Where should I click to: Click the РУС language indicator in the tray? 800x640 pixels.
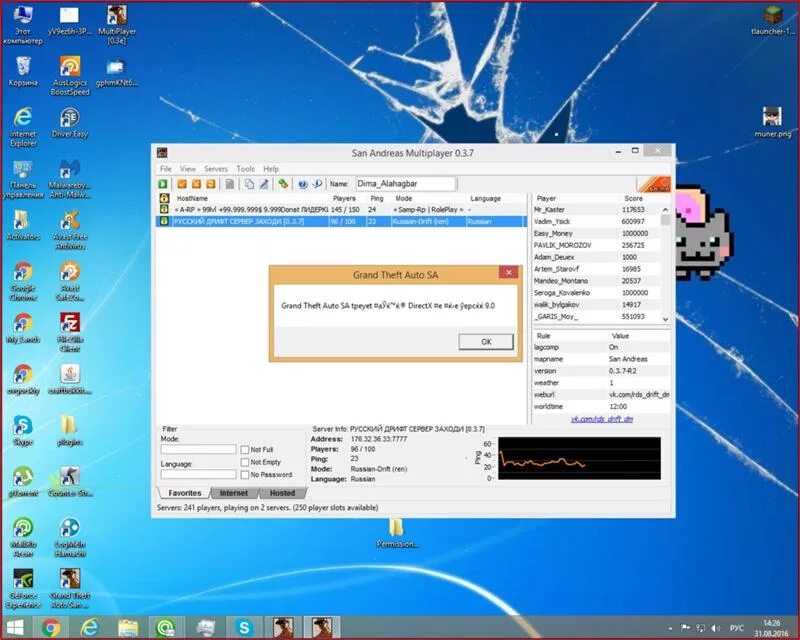[x=736, y=628]
